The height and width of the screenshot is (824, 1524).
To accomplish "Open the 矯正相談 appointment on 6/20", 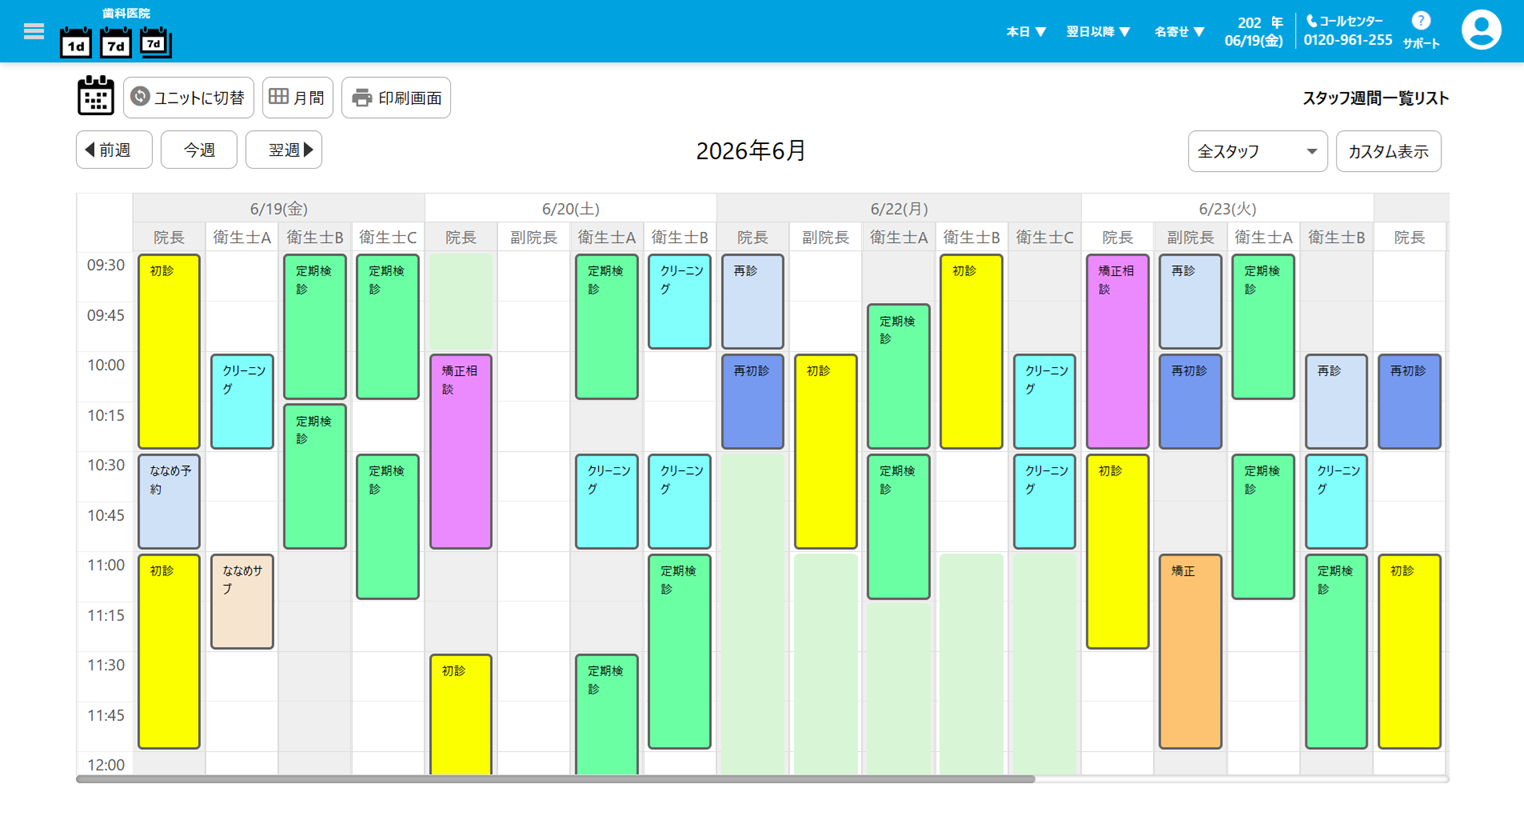I will point(461,451).
